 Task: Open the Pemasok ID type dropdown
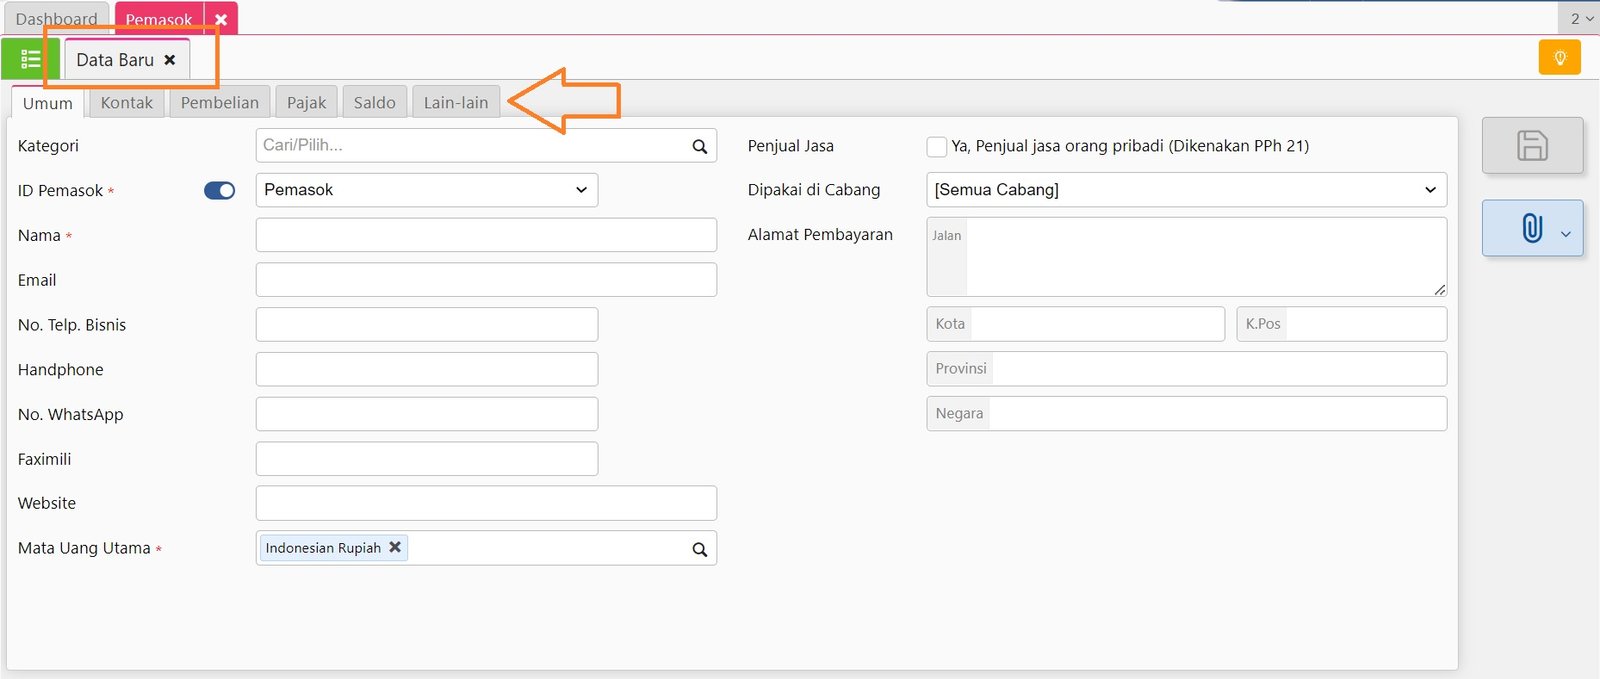(427, 190)
